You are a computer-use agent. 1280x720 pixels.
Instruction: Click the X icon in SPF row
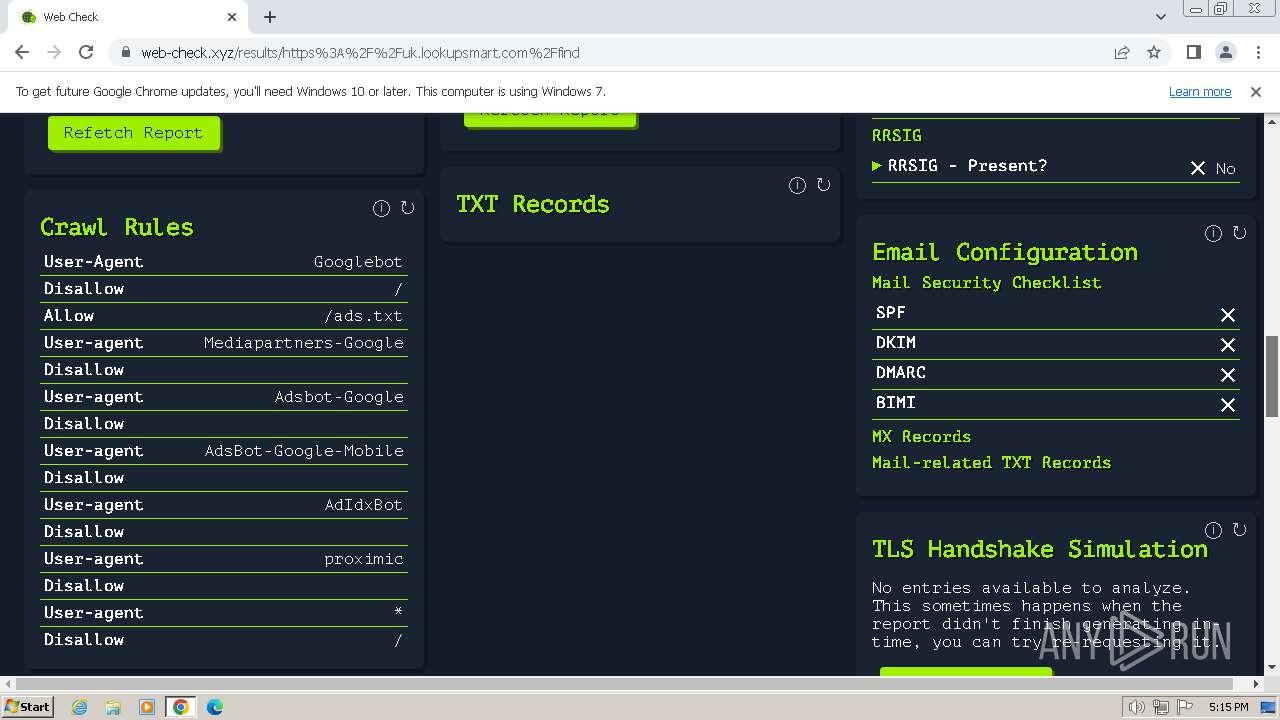point(1227,315)
